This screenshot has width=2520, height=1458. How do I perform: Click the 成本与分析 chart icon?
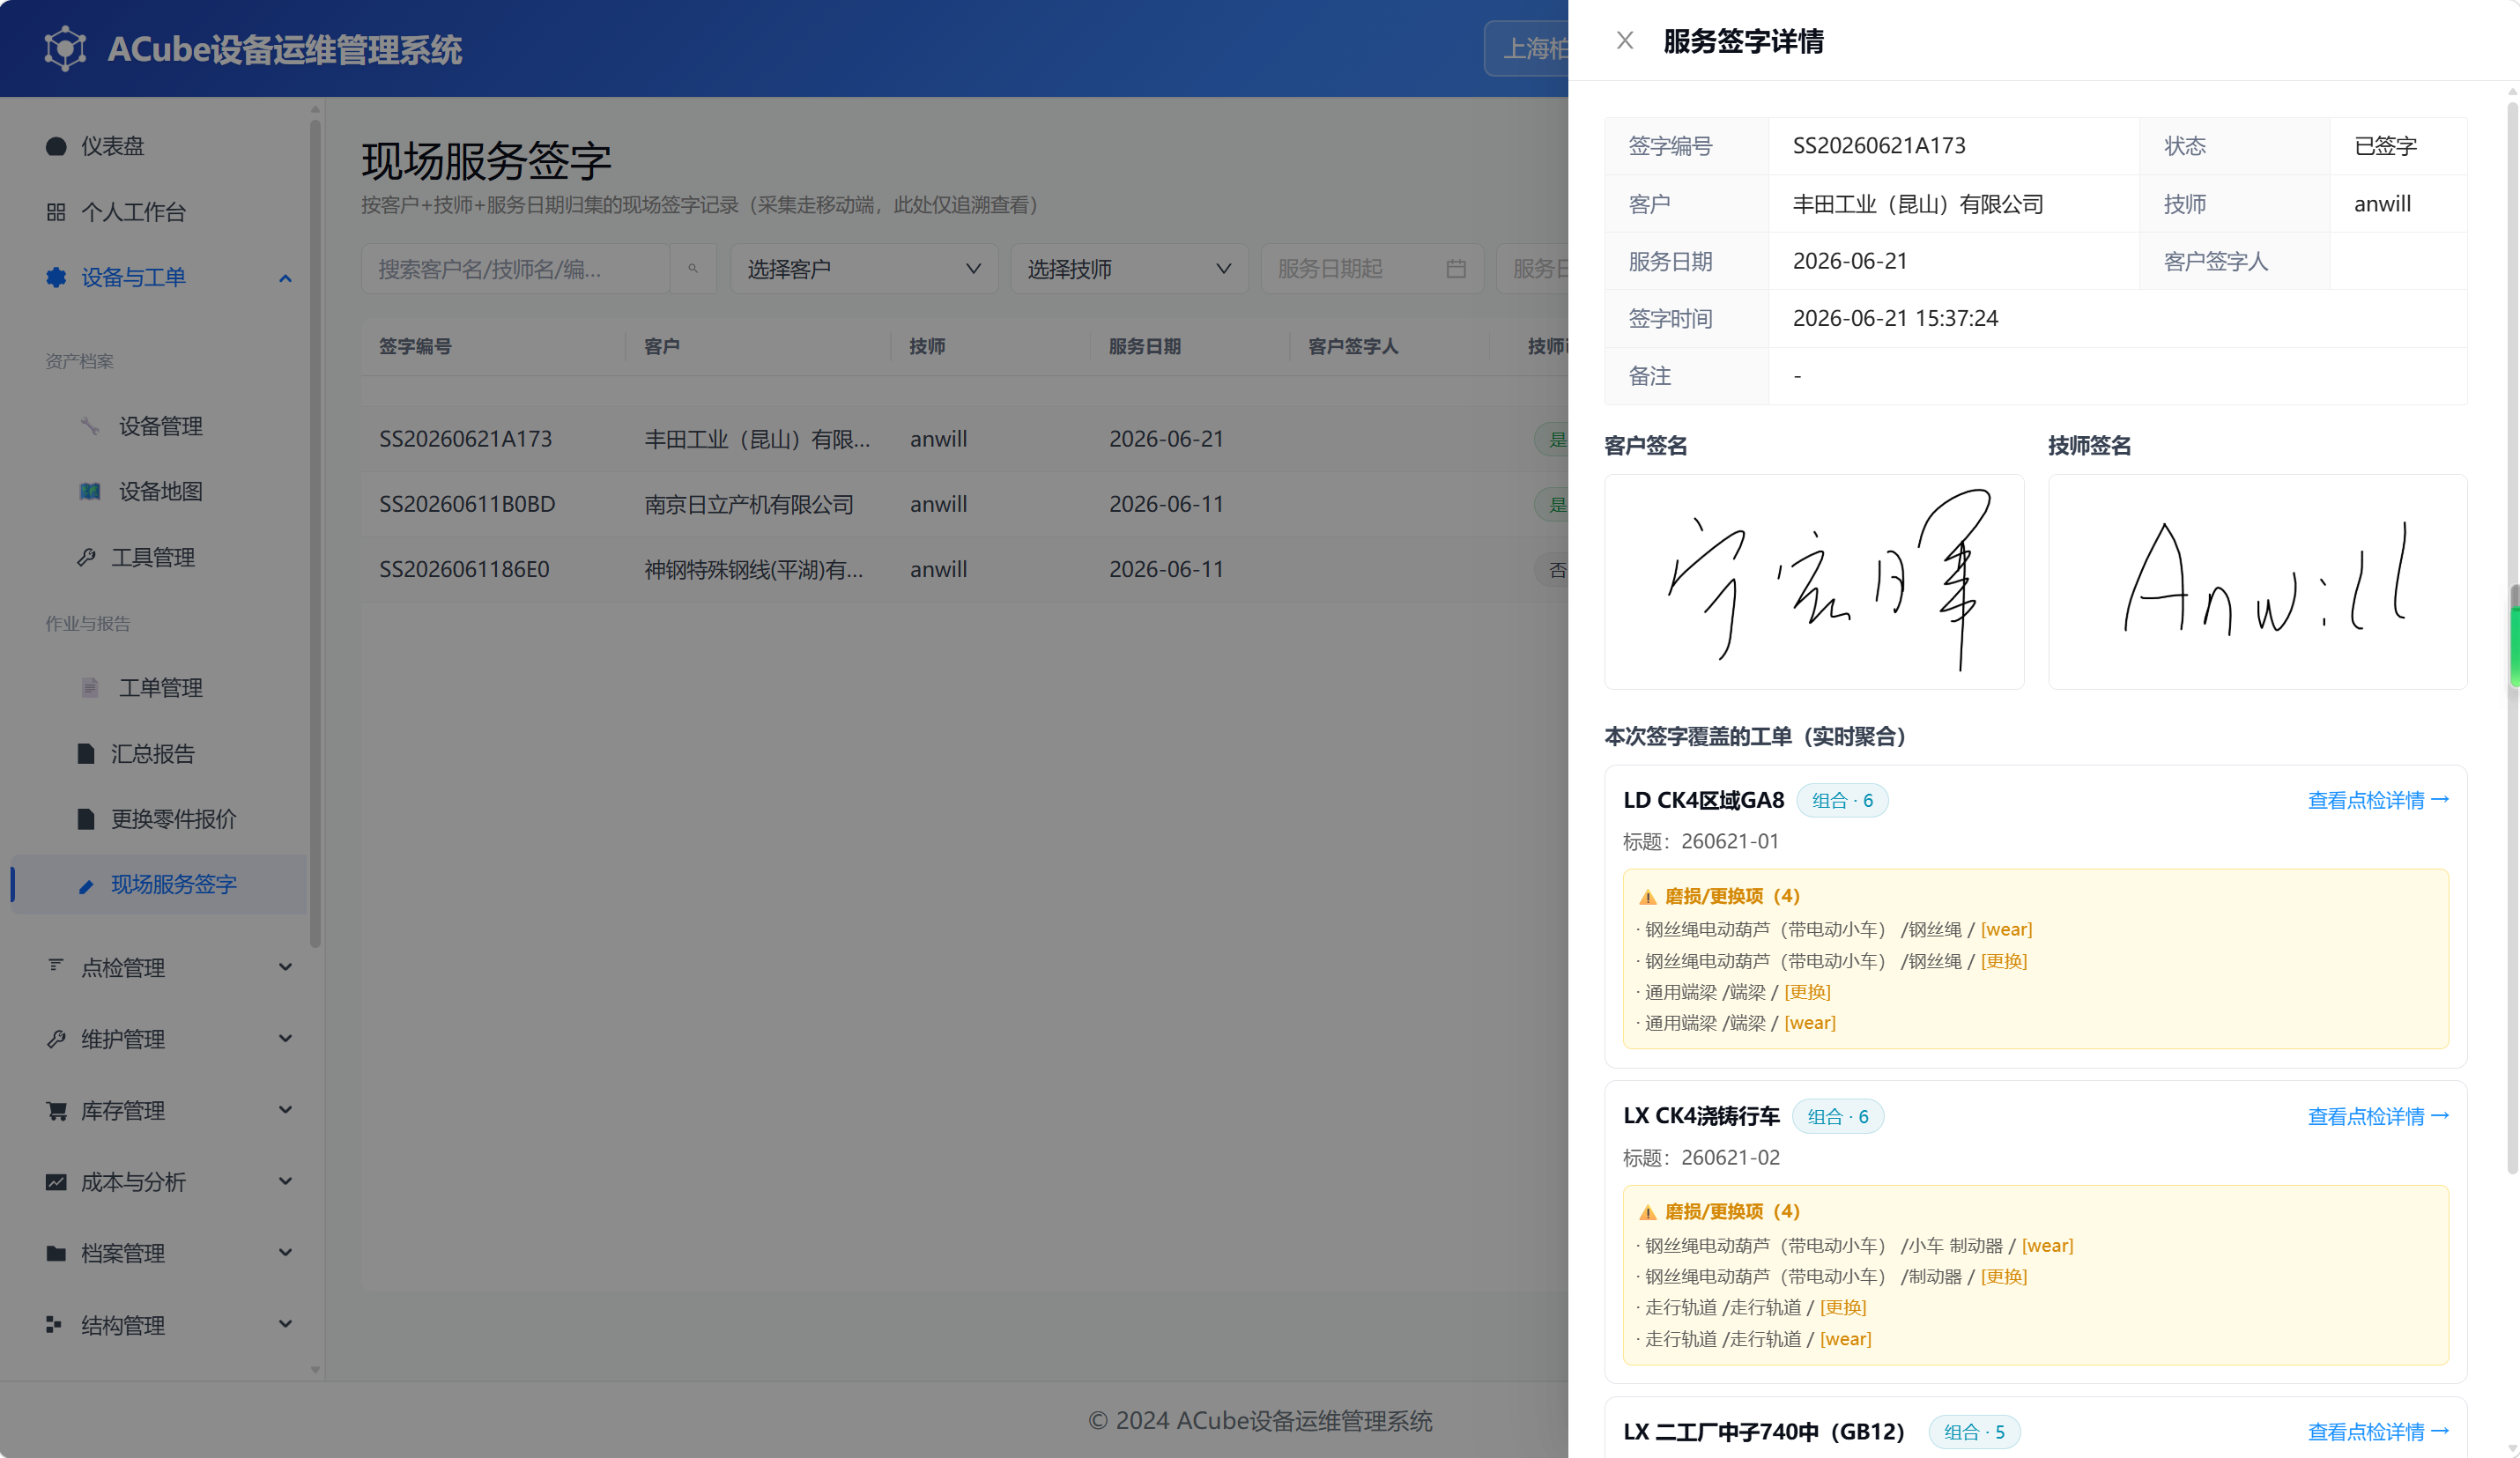pyautogui.click(x=56, y=1182)
